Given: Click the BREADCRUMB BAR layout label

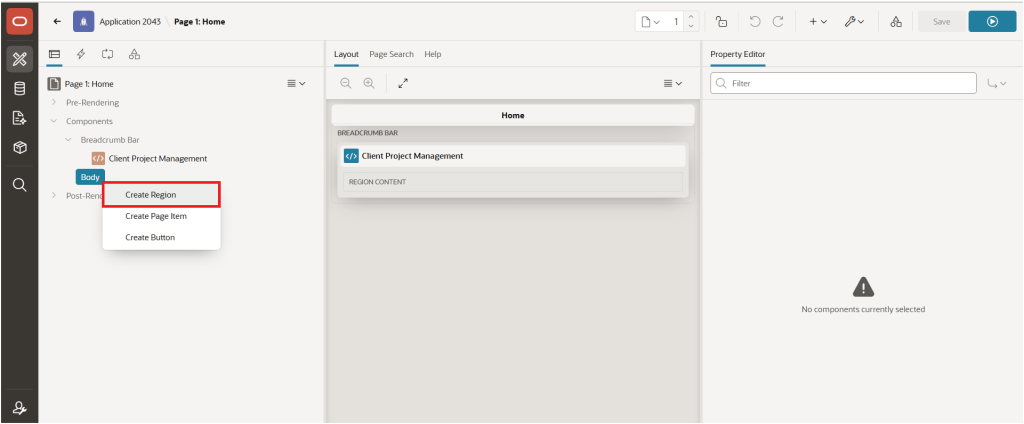Looking at the screenshot, I should pyautogui.click(x=368, y=133).
